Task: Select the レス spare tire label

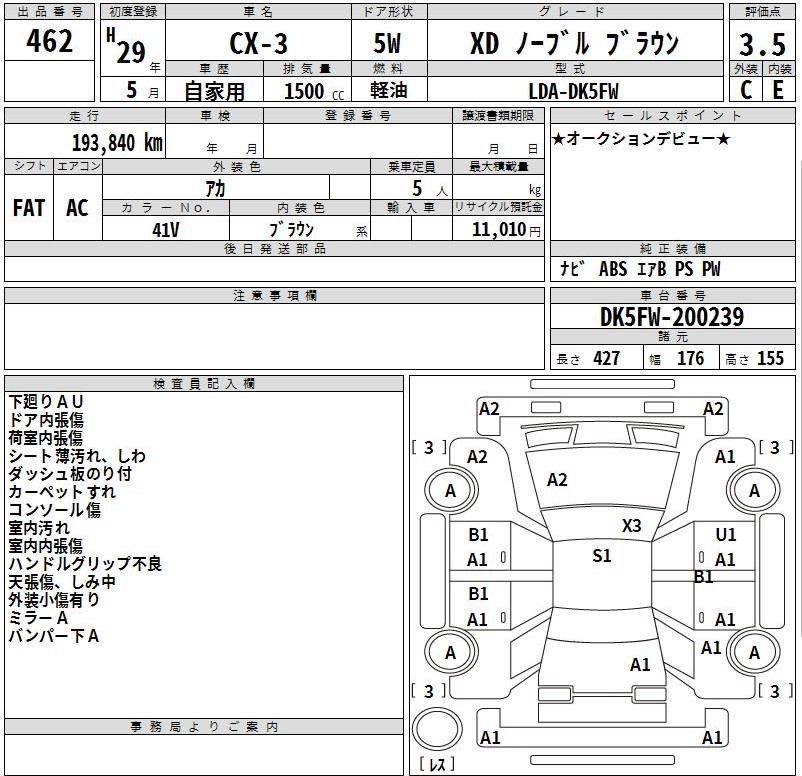Action: point(436,764)
